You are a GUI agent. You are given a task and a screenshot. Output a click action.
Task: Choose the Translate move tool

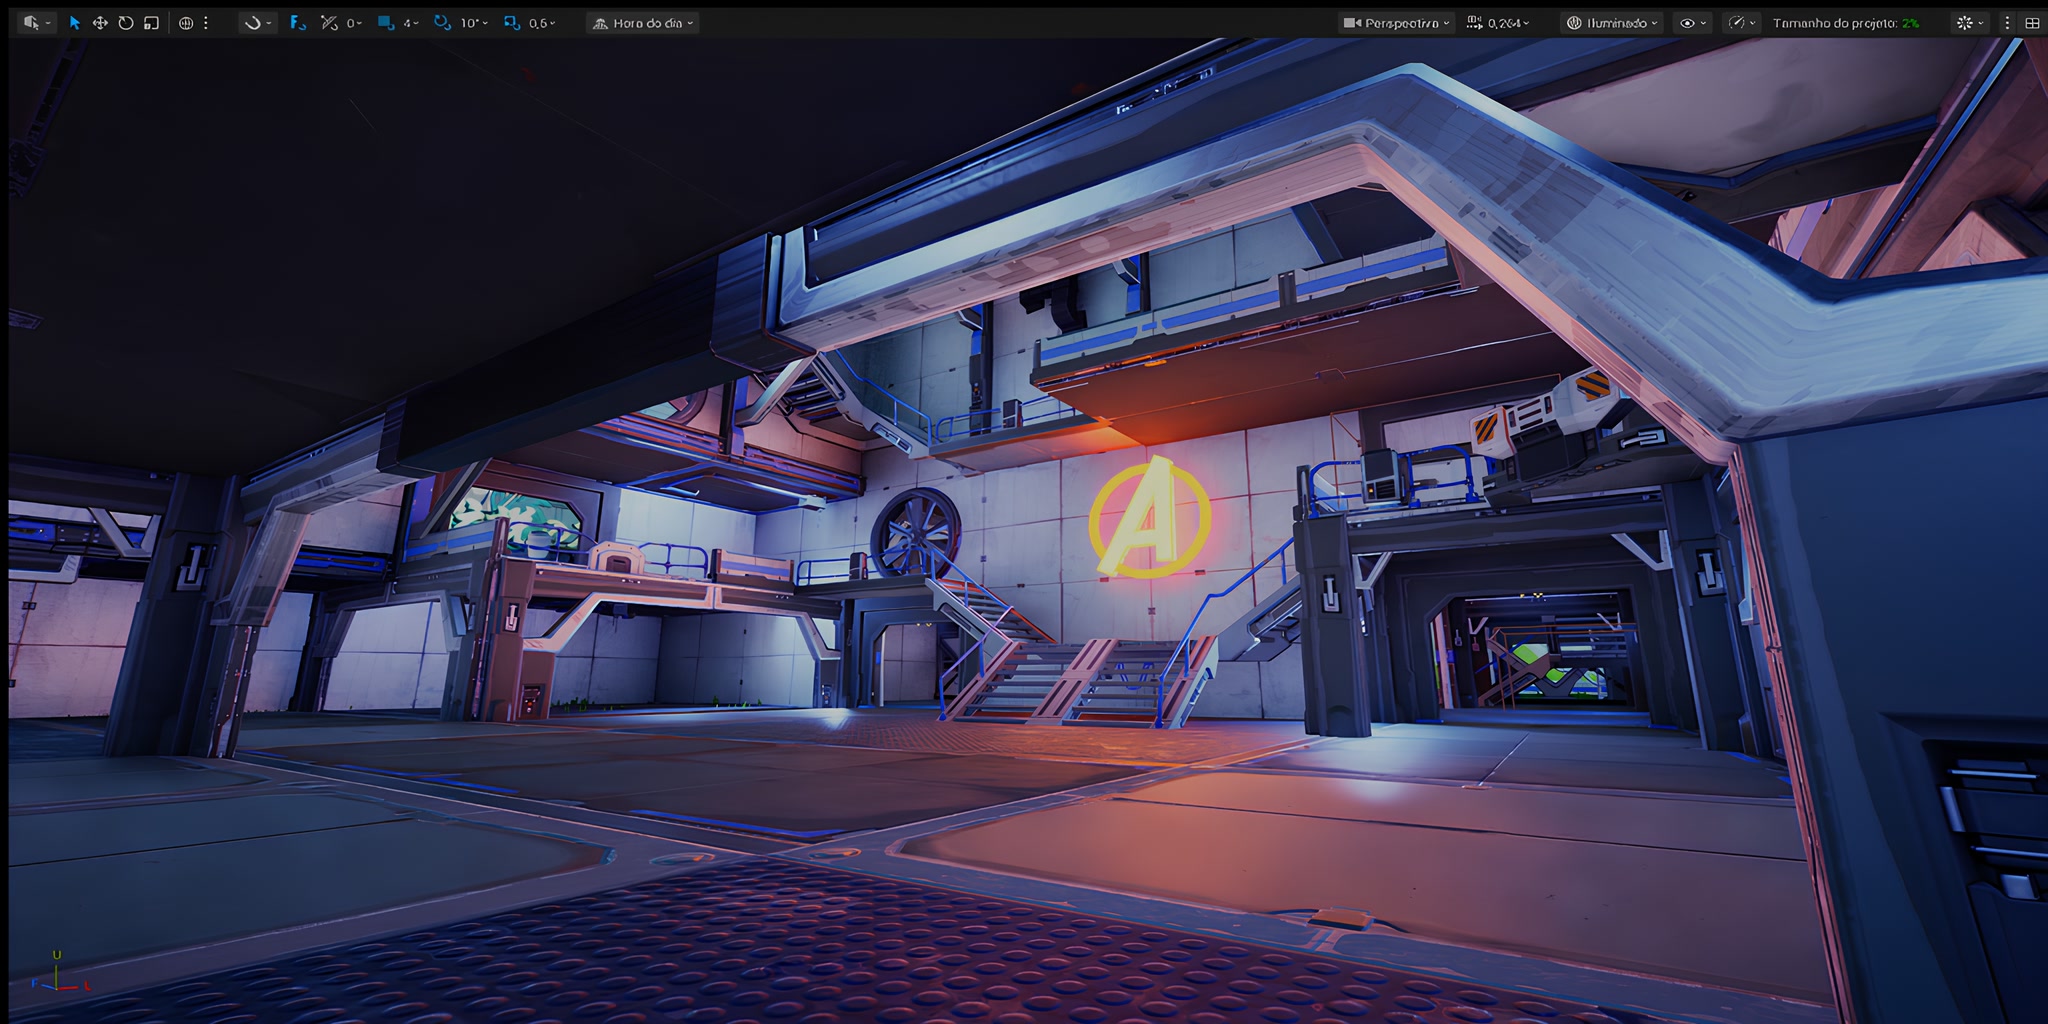pos(100,23)
